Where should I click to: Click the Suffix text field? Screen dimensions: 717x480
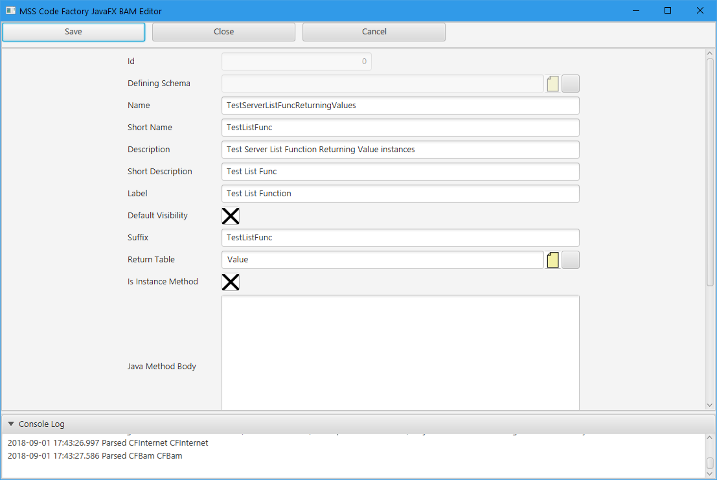pos(400,237)
